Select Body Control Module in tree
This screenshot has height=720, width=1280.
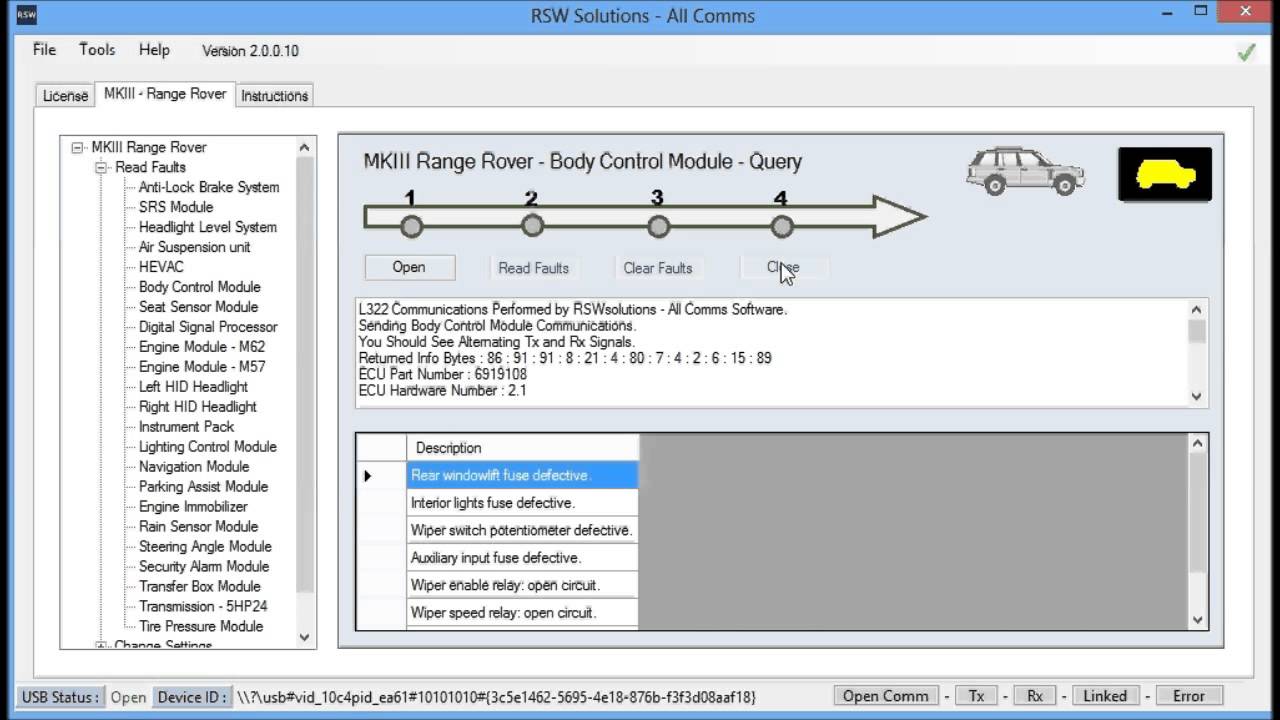[x=200, y=287]
